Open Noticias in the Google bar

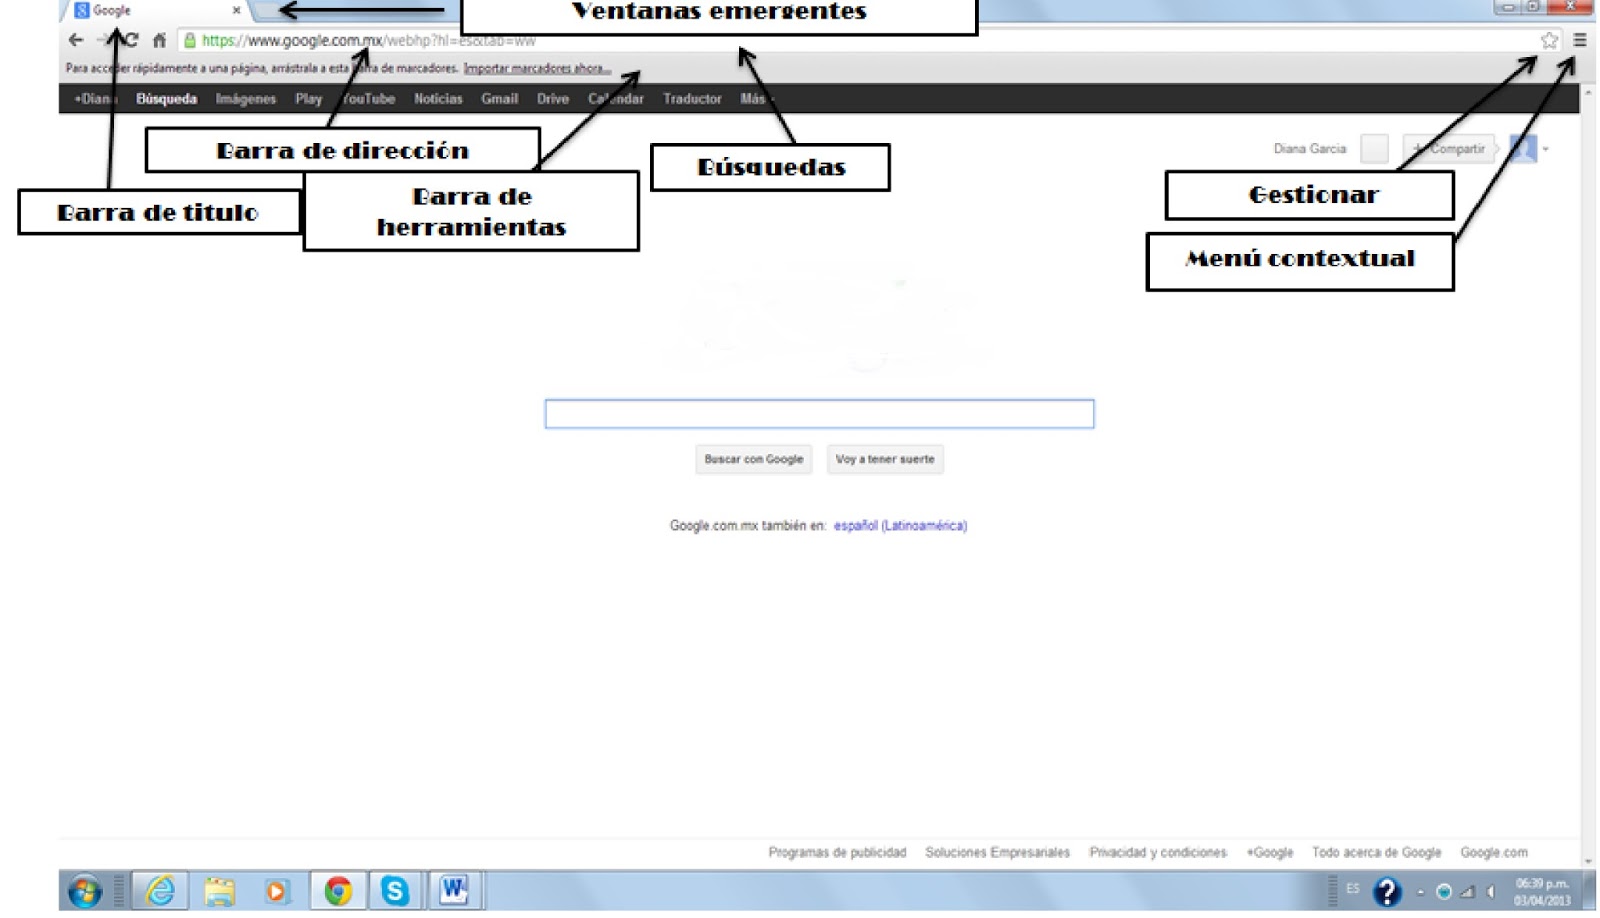click(x=438, y=99)
